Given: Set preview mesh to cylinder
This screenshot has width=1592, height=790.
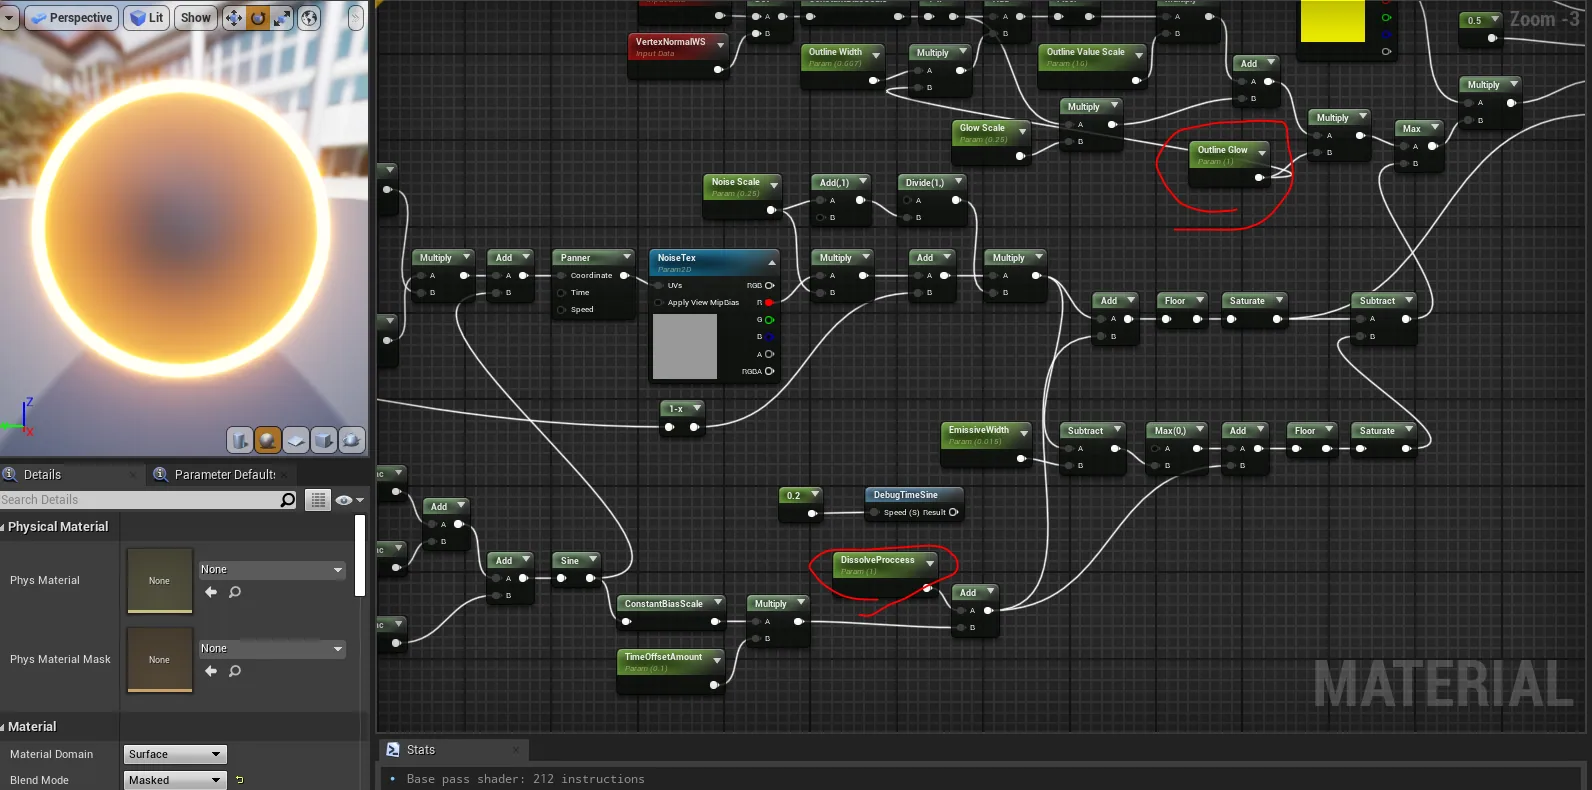Looking at the screenshot, I should (240, 440).
